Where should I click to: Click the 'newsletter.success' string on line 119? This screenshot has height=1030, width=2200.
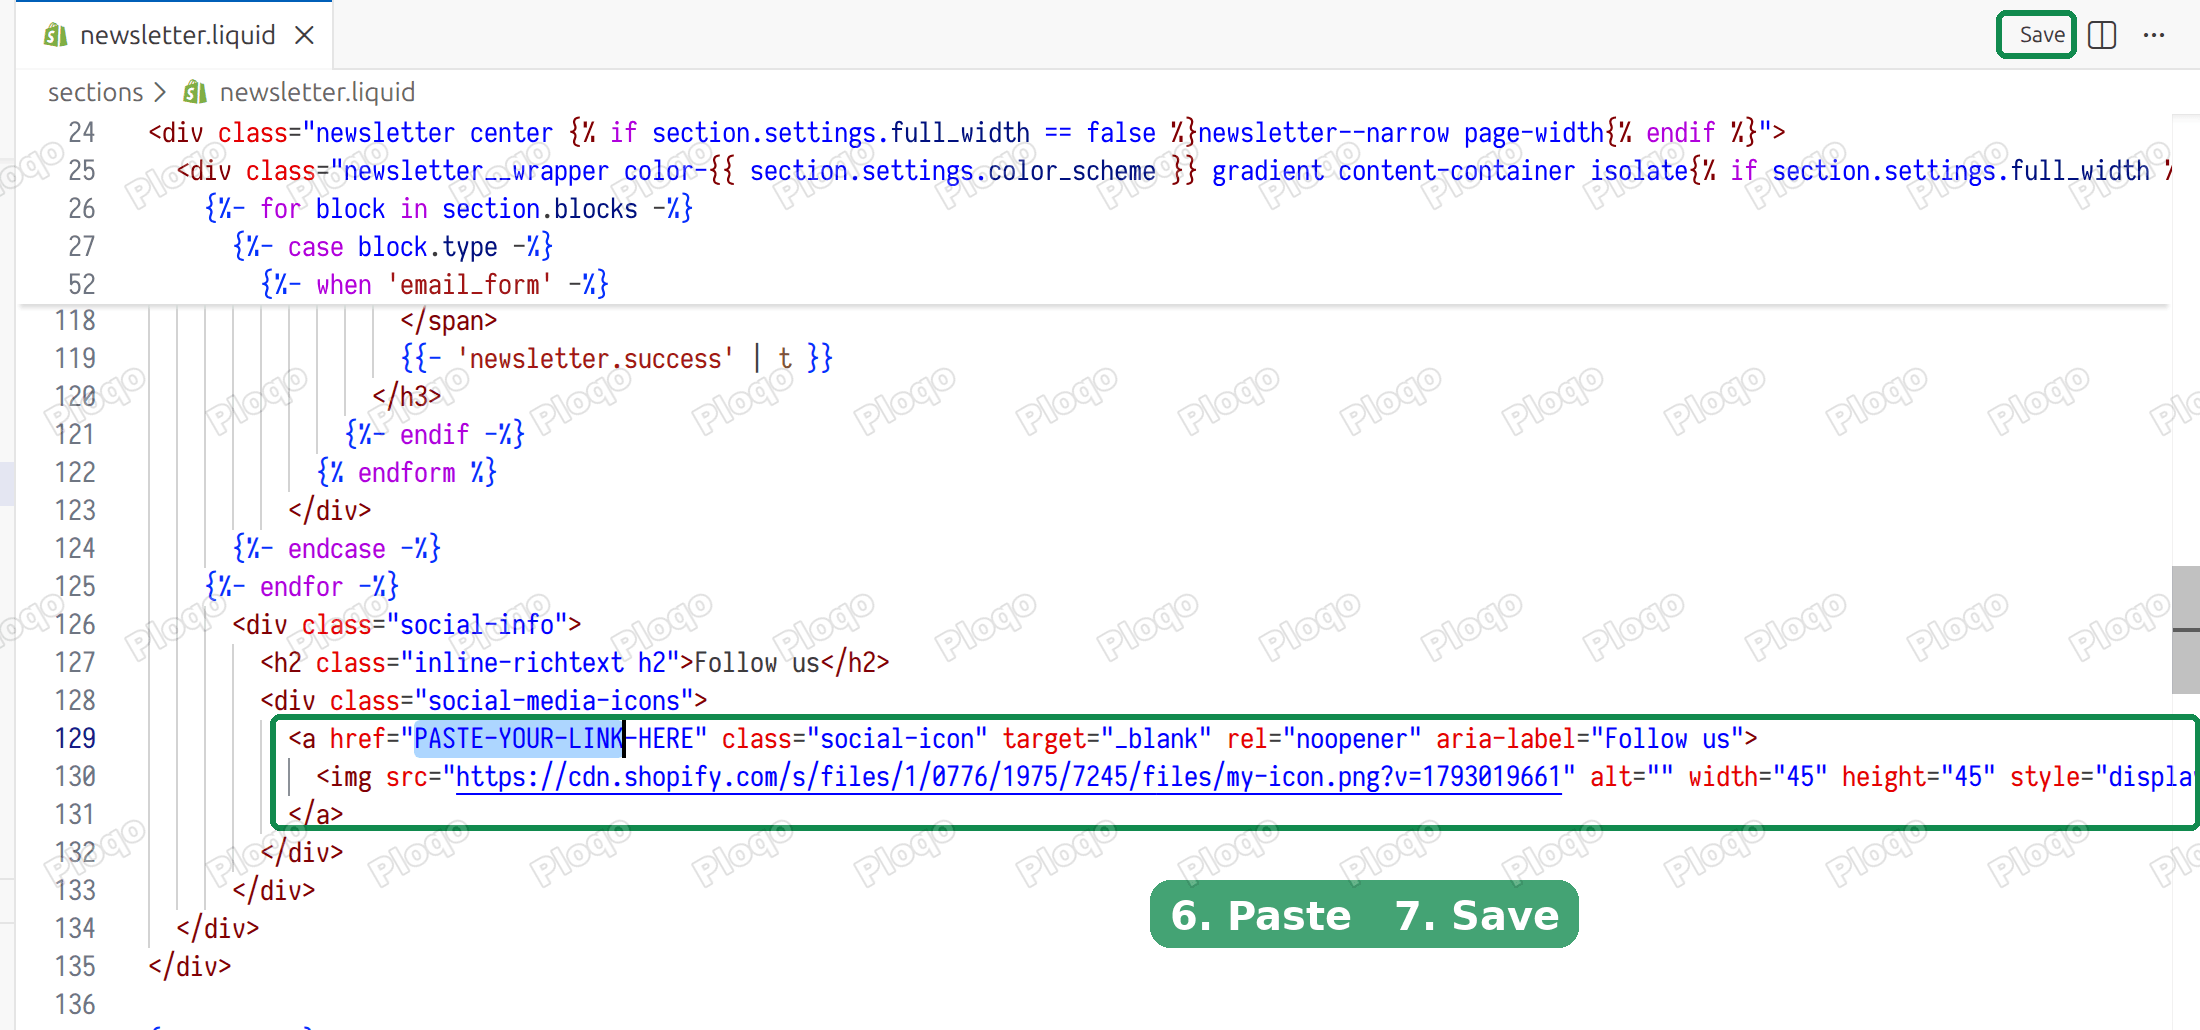(596, 359)
